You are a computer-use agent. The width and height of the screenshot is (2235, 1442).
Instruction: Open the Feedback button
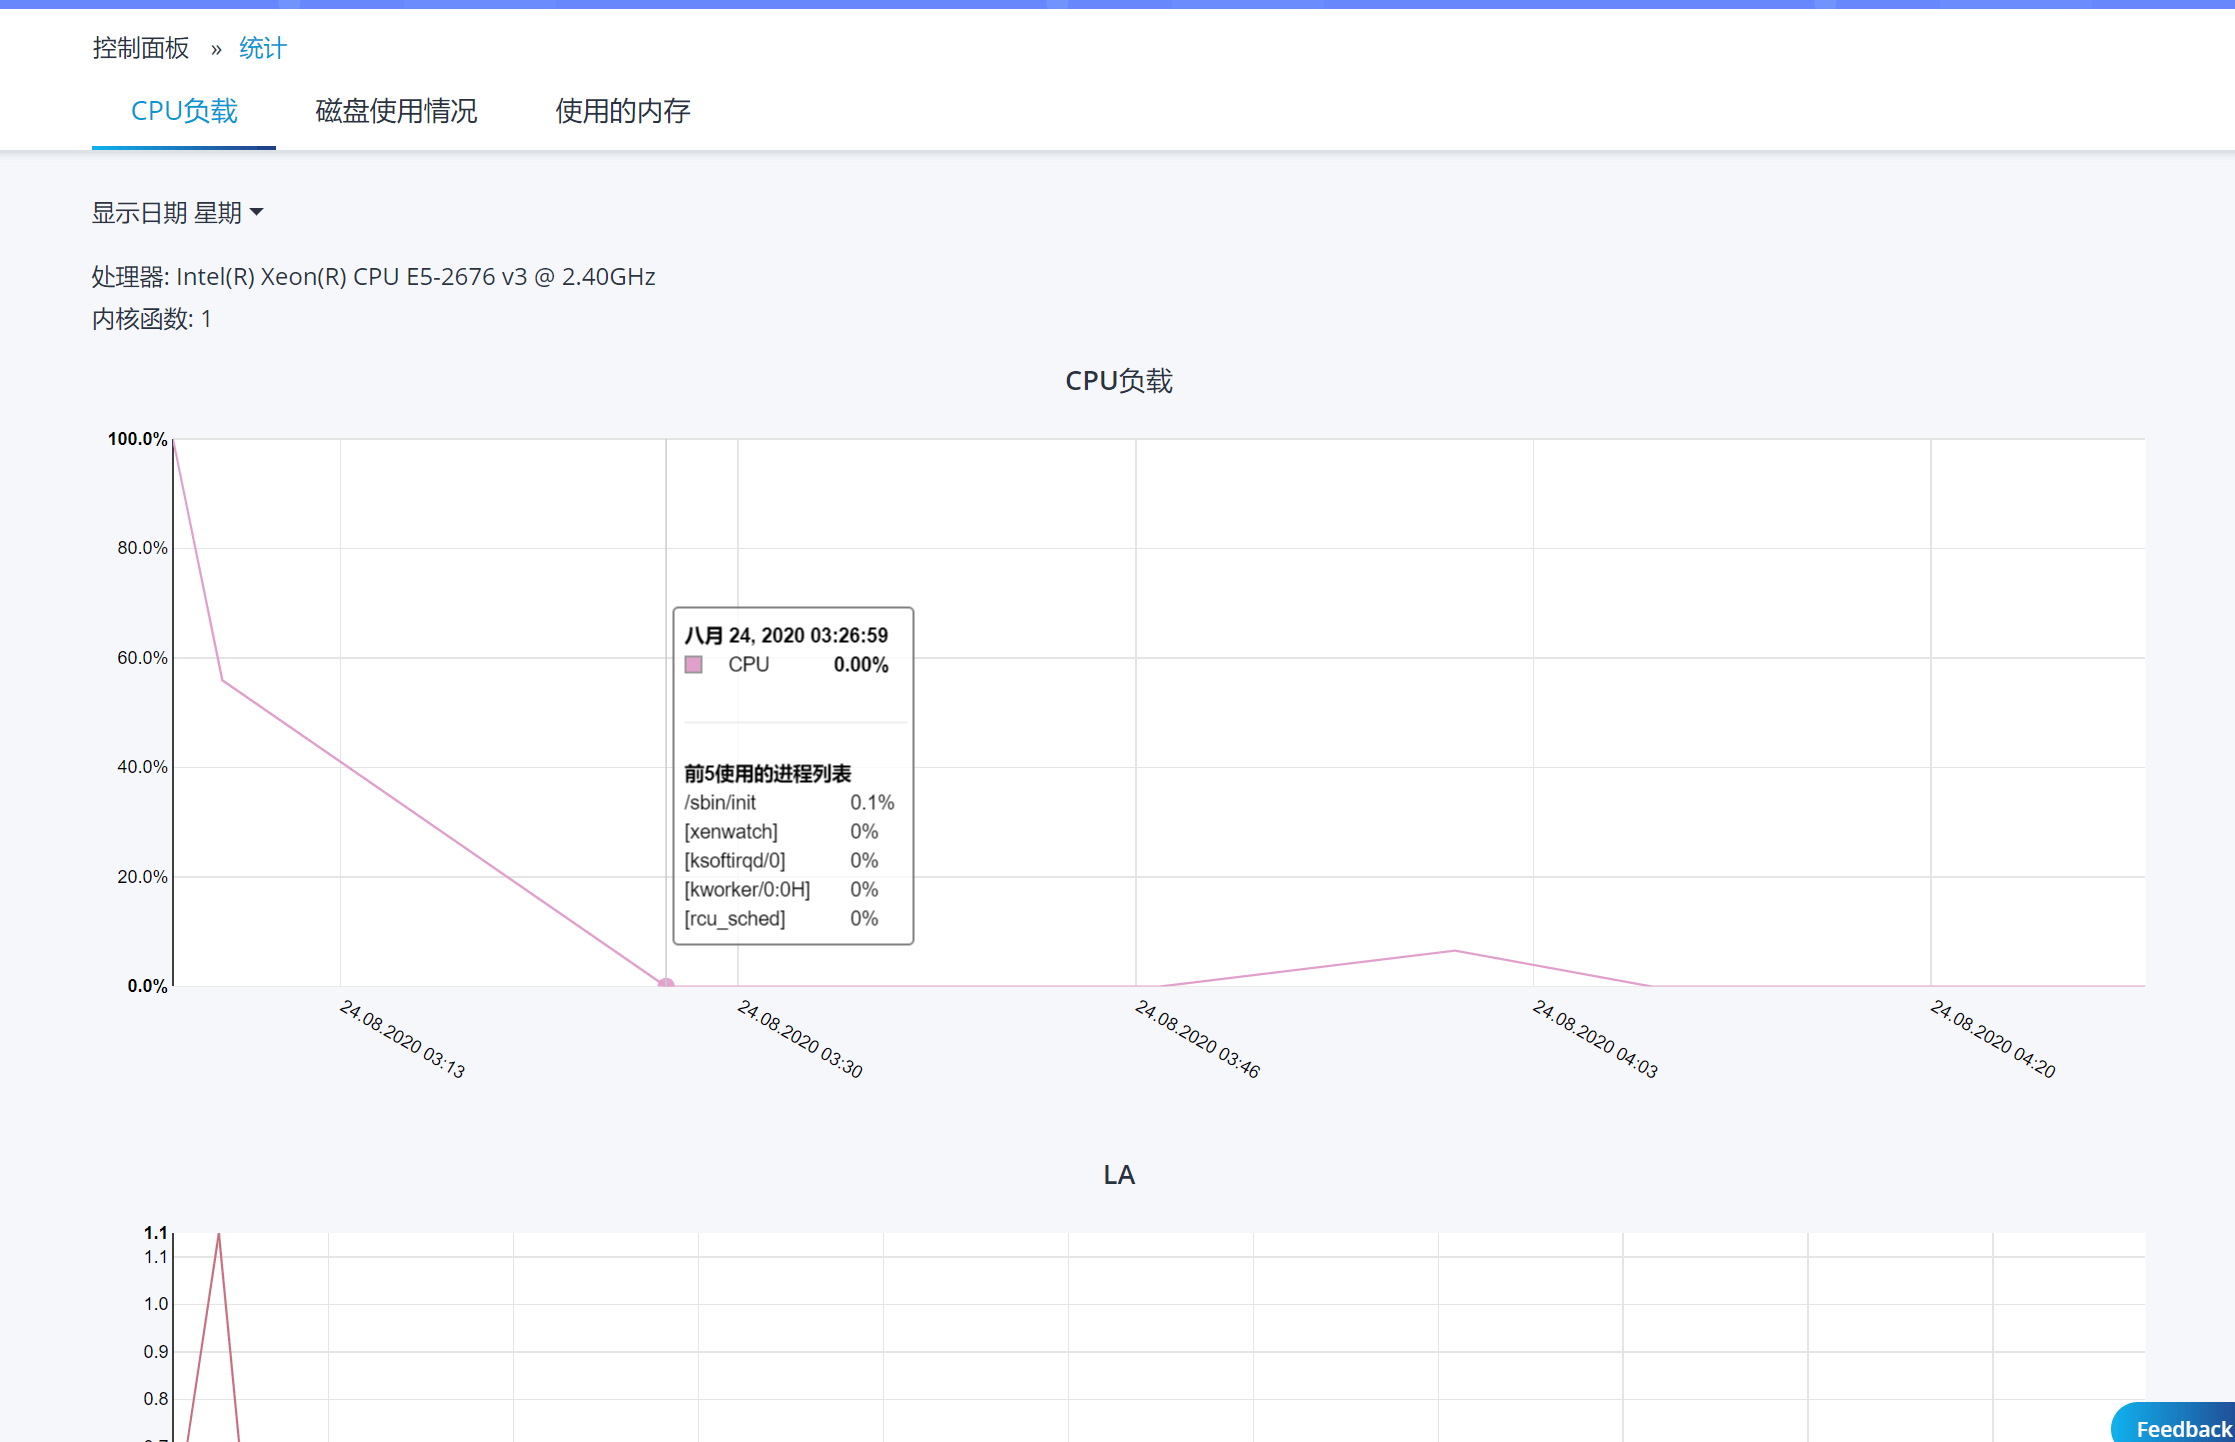(2176, 1426)
